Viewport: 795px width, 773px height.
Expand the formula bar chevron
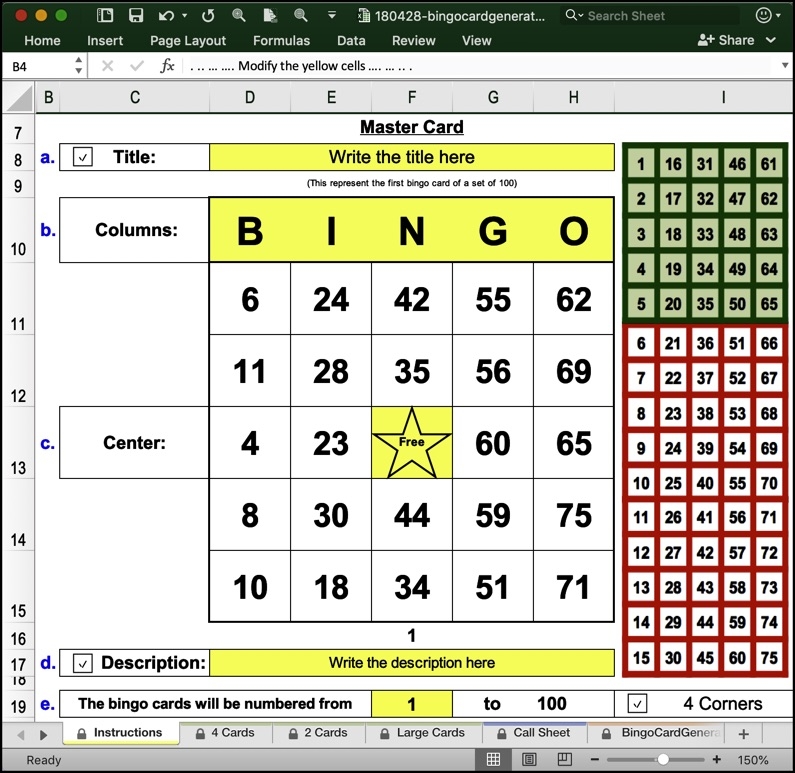(x=783, y=66)
